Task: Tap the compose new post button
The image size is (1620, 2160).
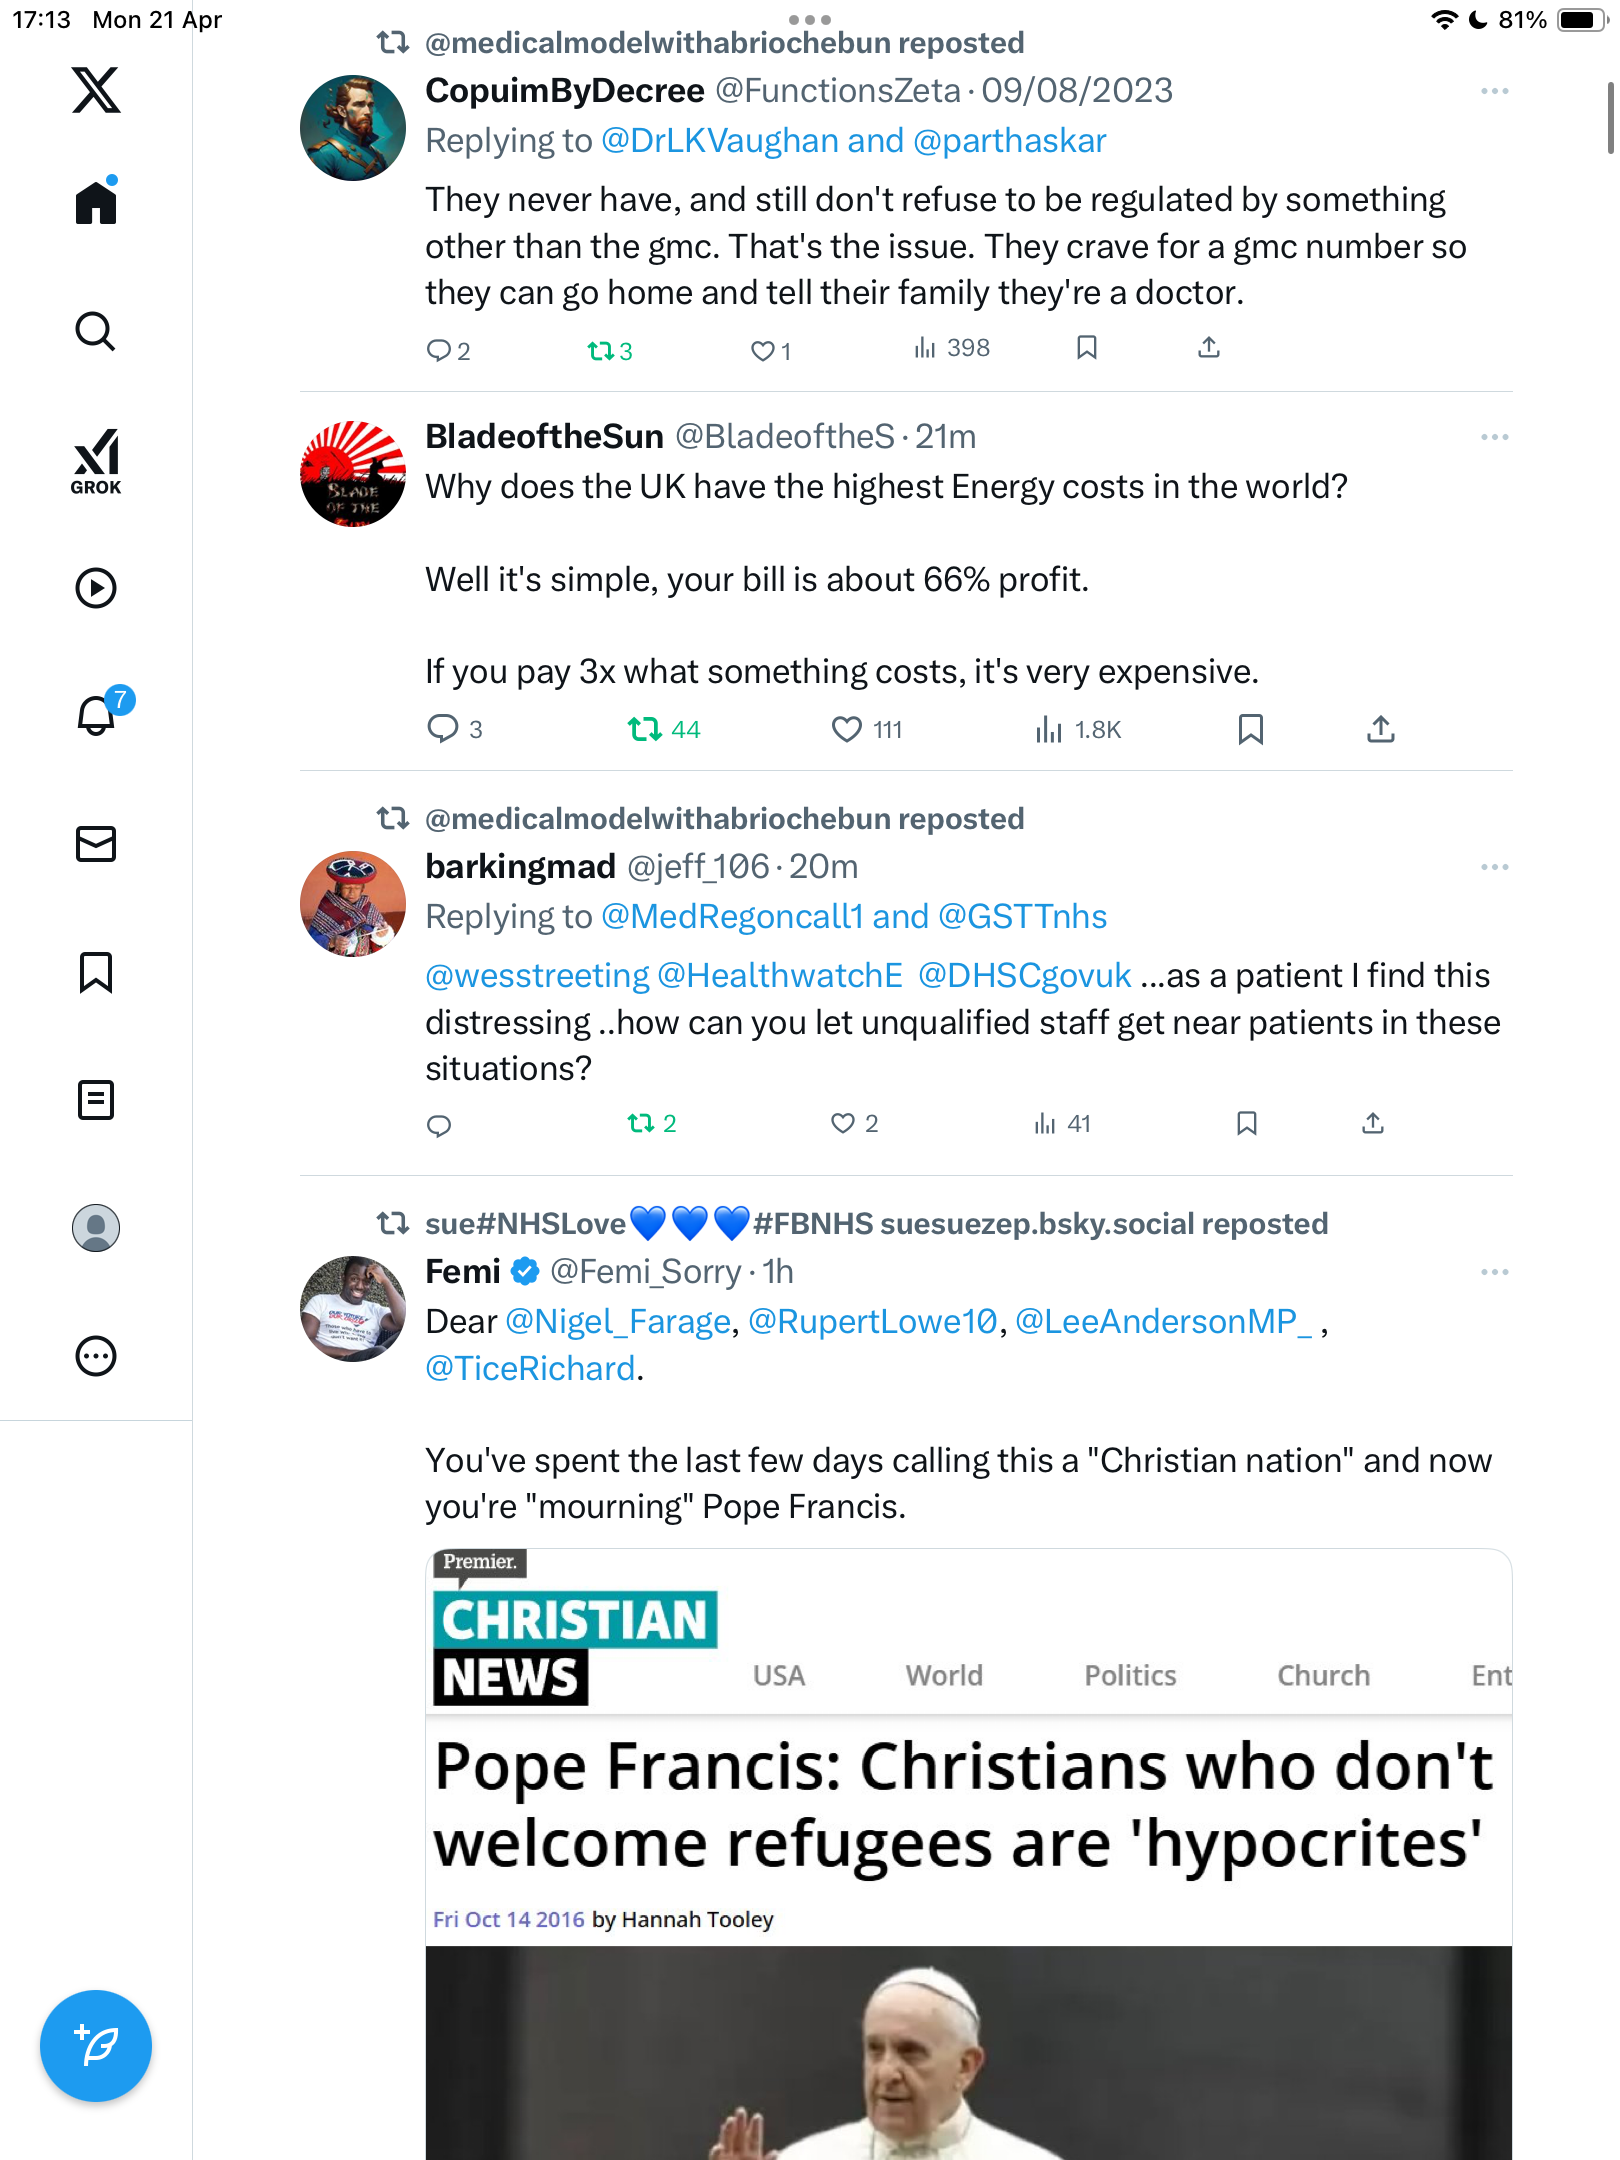Action: tap(96, 2046)
